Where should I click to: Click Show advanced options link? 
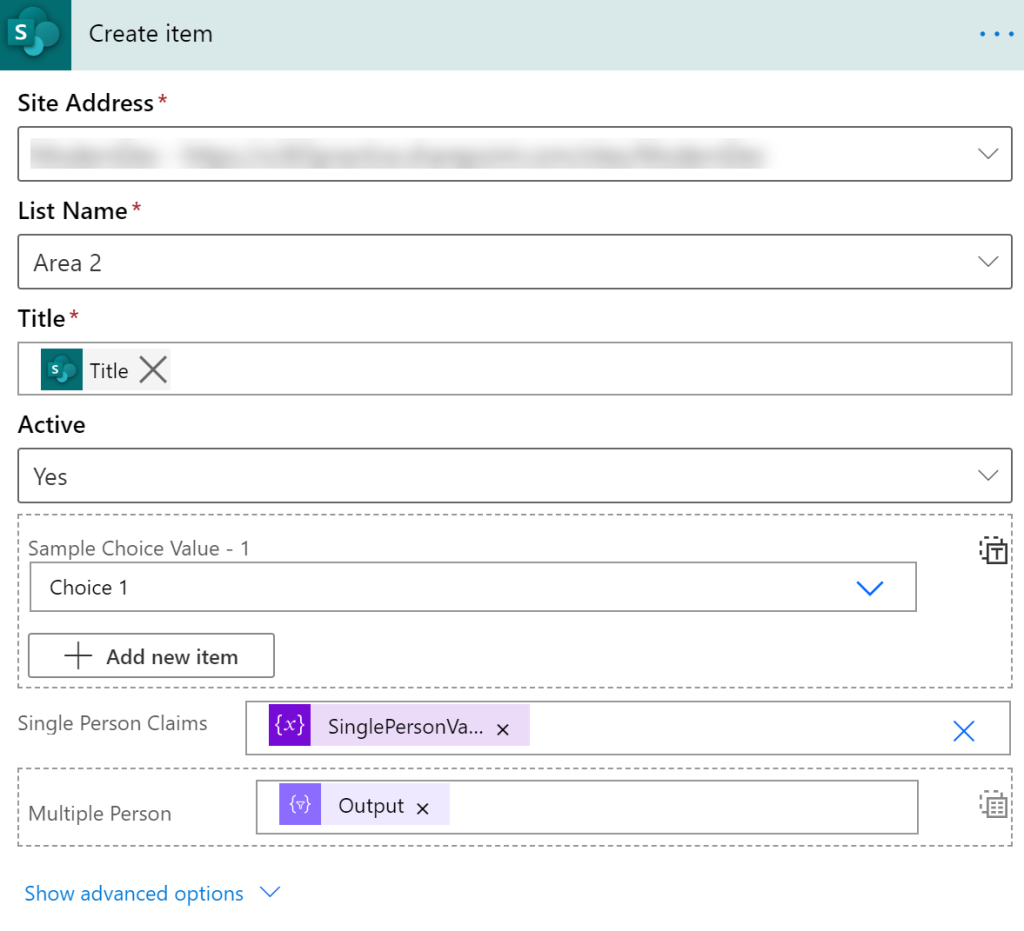point(134,893)
